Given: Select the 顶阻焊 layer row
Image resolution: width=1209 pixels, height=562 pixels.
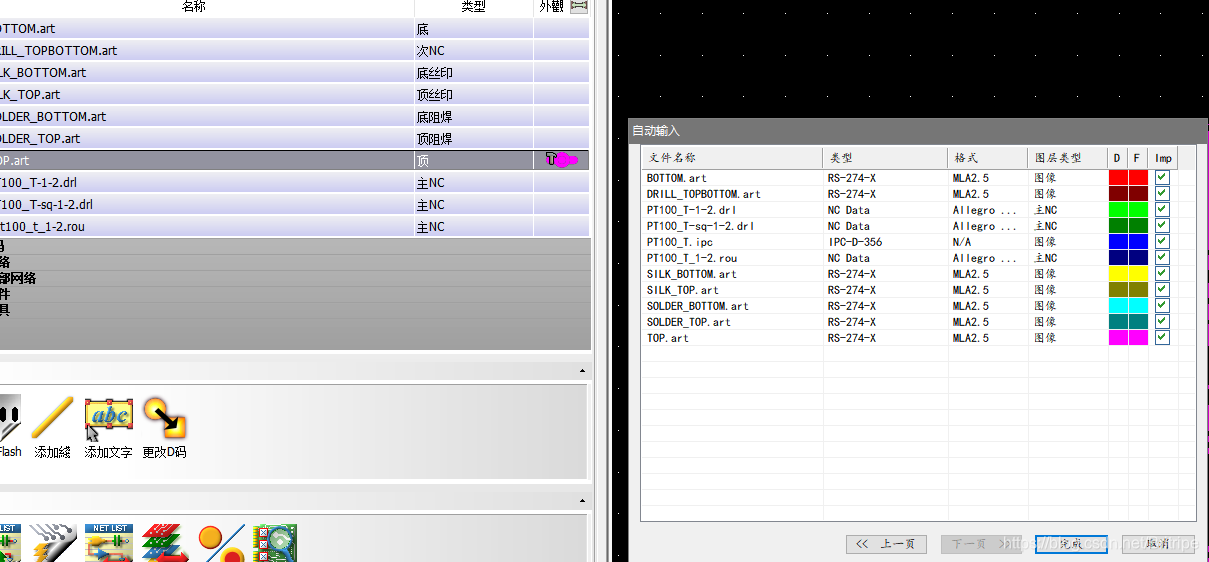Looking at the screenshot, I should coord(294,139).
